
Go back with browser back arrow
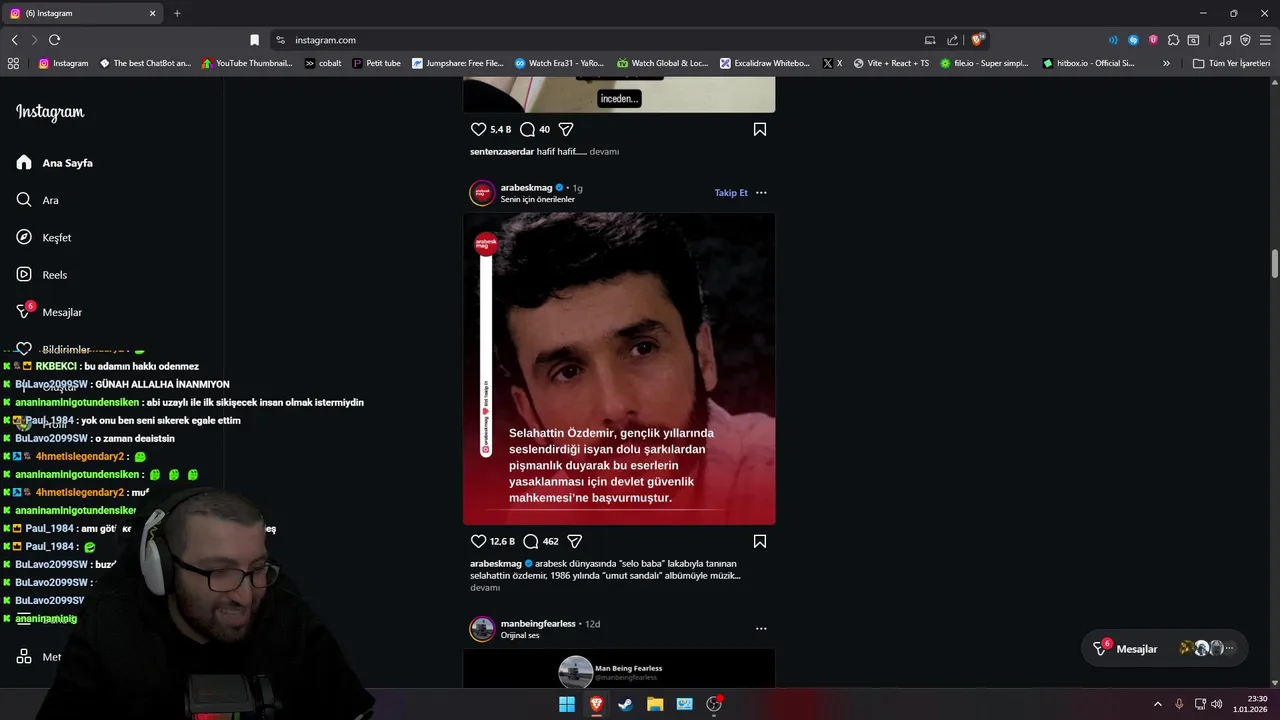[x=14, y=40]
